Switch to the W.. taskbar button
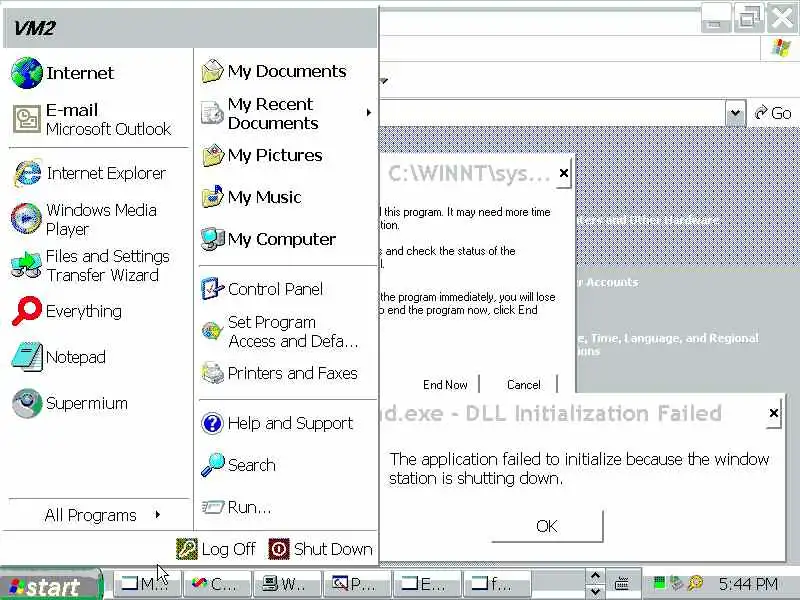This screenshot has width=800, height=600. (x=287, y=583)
